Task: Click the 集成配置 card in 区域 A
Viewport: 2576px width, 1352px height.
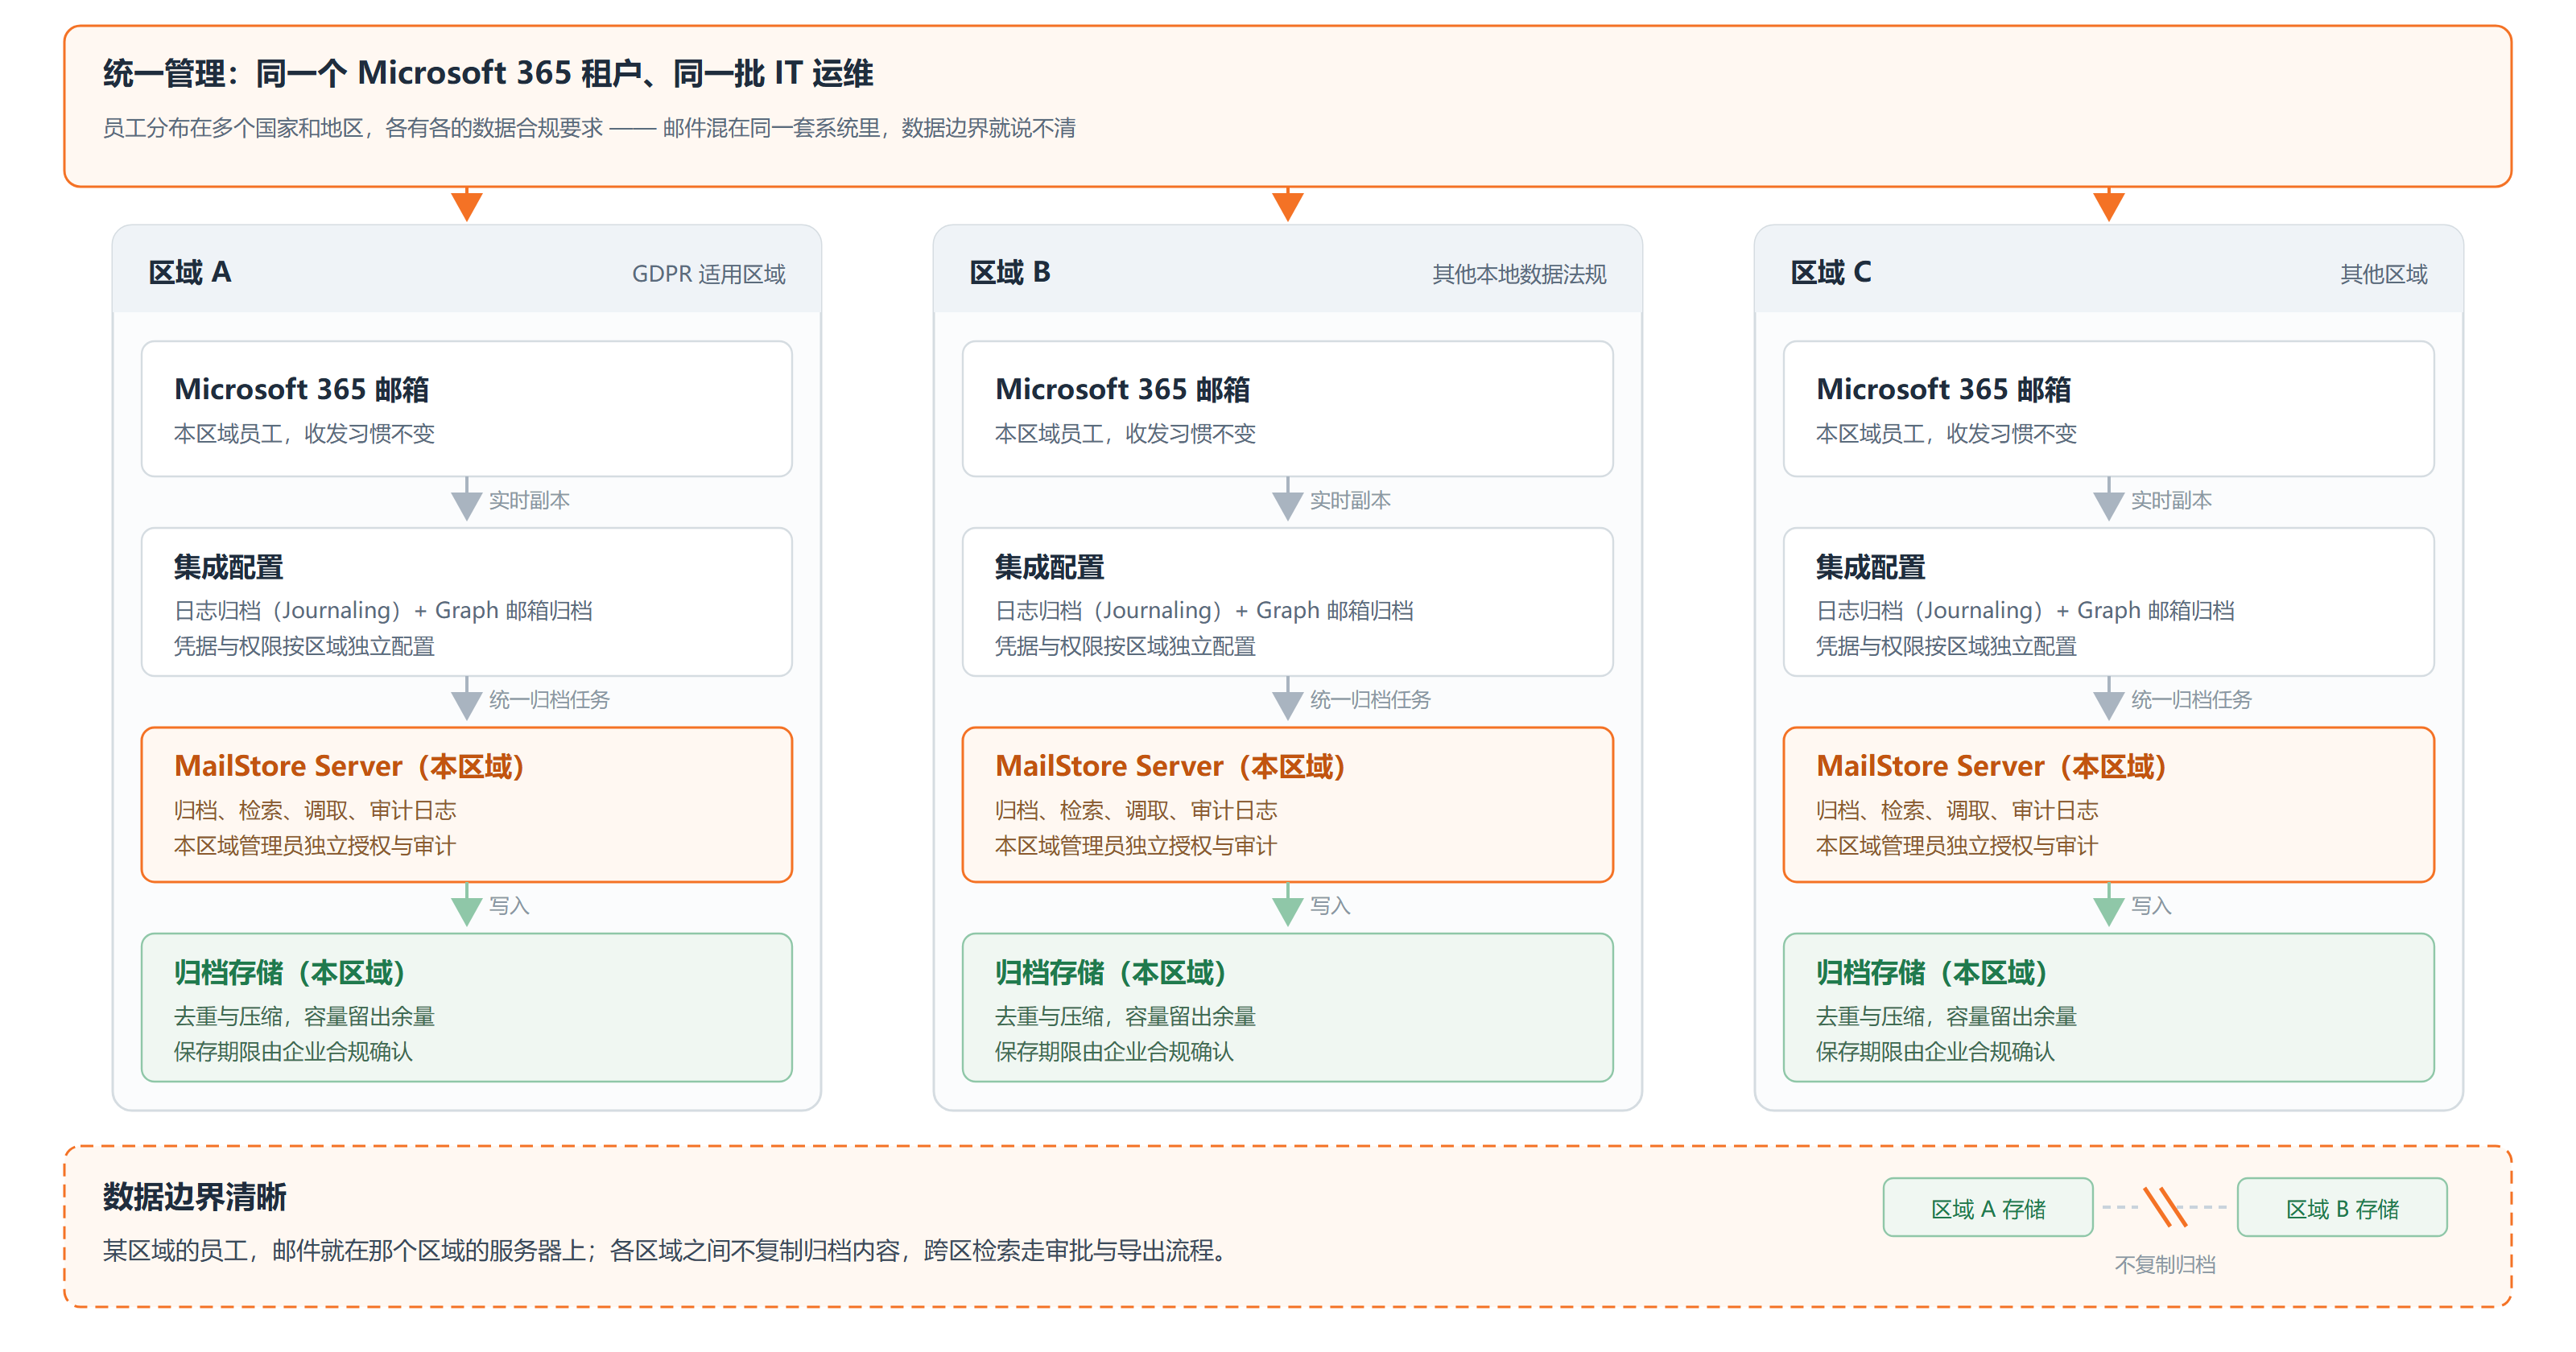Action: coord(467,602)
